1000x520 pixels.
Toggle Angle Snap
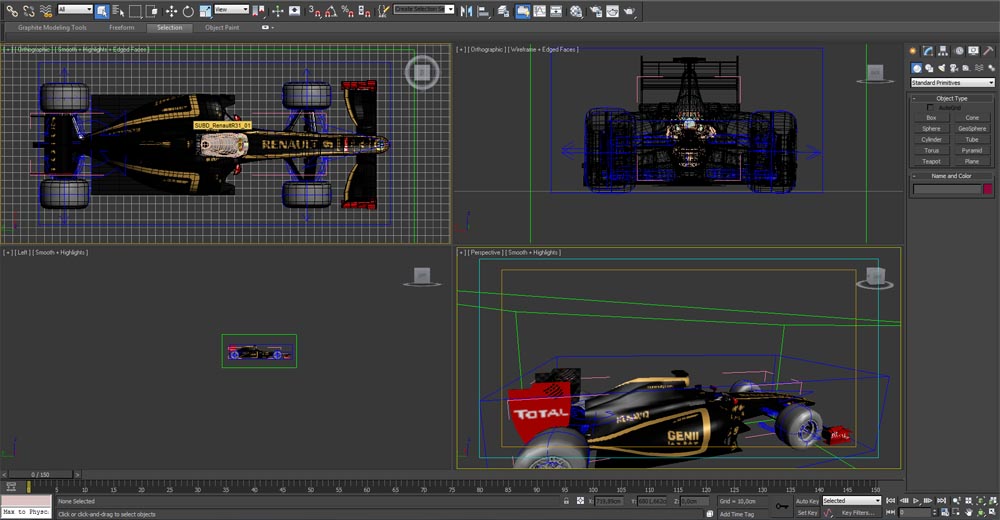pyautogui.click(x=331, y=11)
